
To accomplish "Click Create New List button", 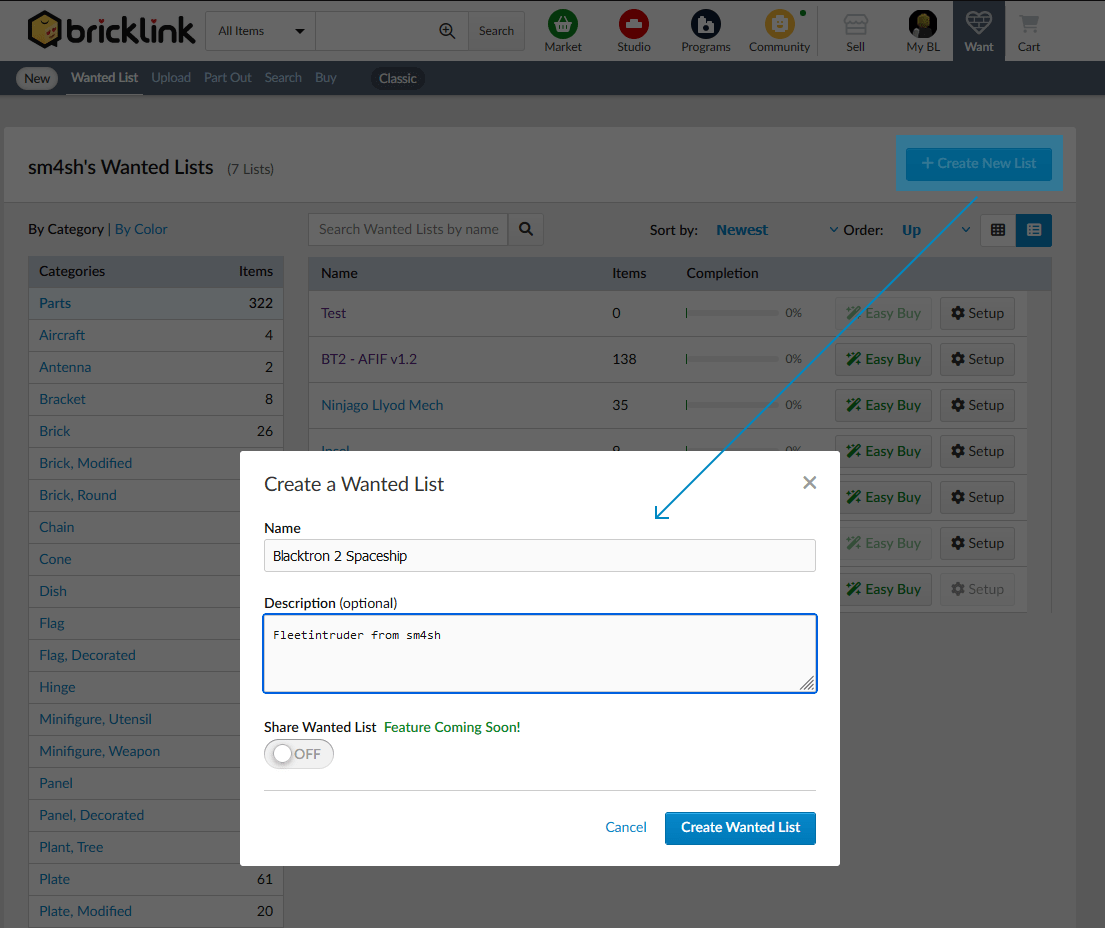I will (979, 163).
